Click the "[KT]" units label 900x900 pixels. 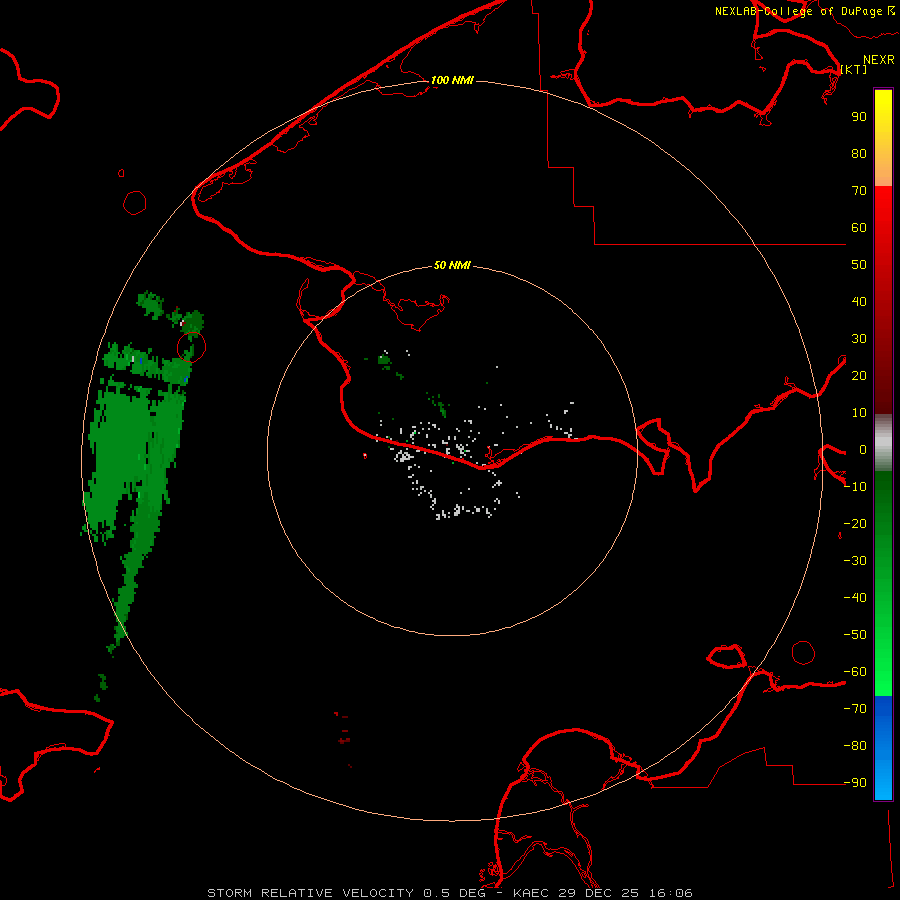pyautogui.click(x=854, y=69)
